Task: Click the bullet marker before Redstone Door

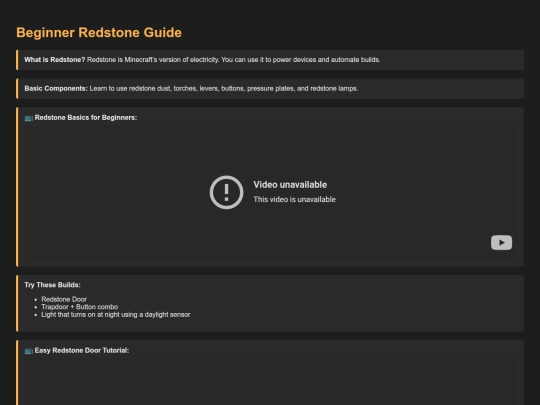Action: pyautogui.click(x=36, y=300)
